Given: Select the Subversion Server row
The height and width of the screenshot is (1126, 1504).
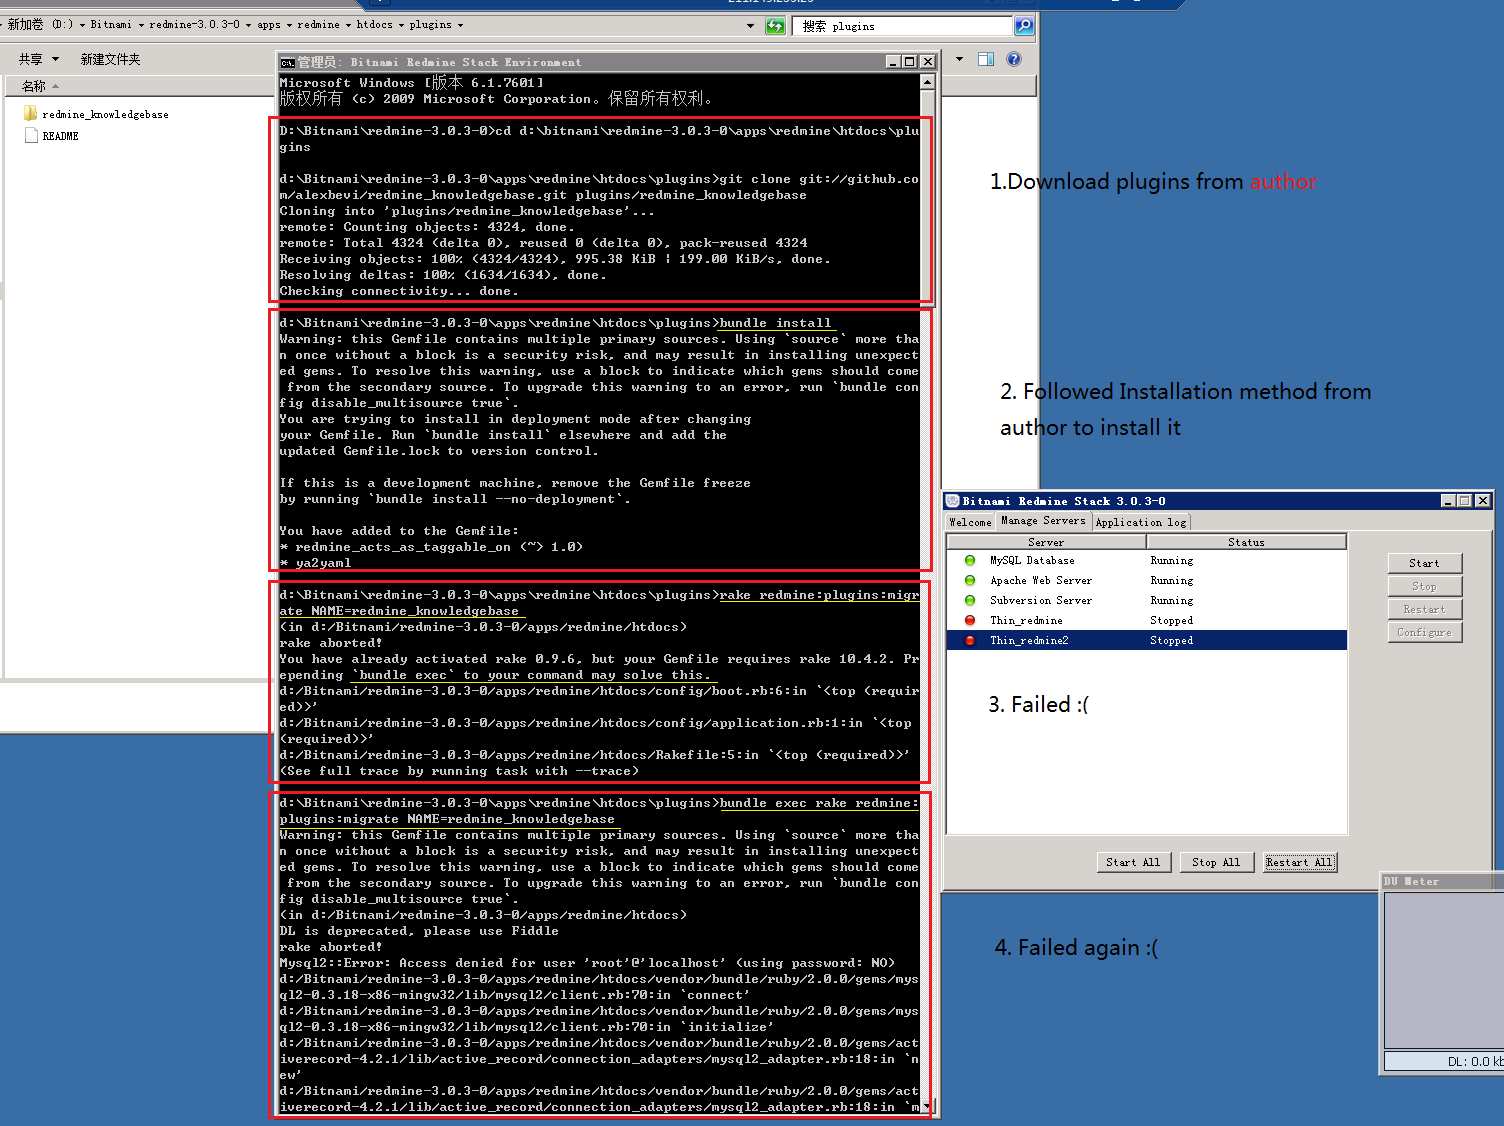Looking at the screenshot, I should pos(1146,601).
